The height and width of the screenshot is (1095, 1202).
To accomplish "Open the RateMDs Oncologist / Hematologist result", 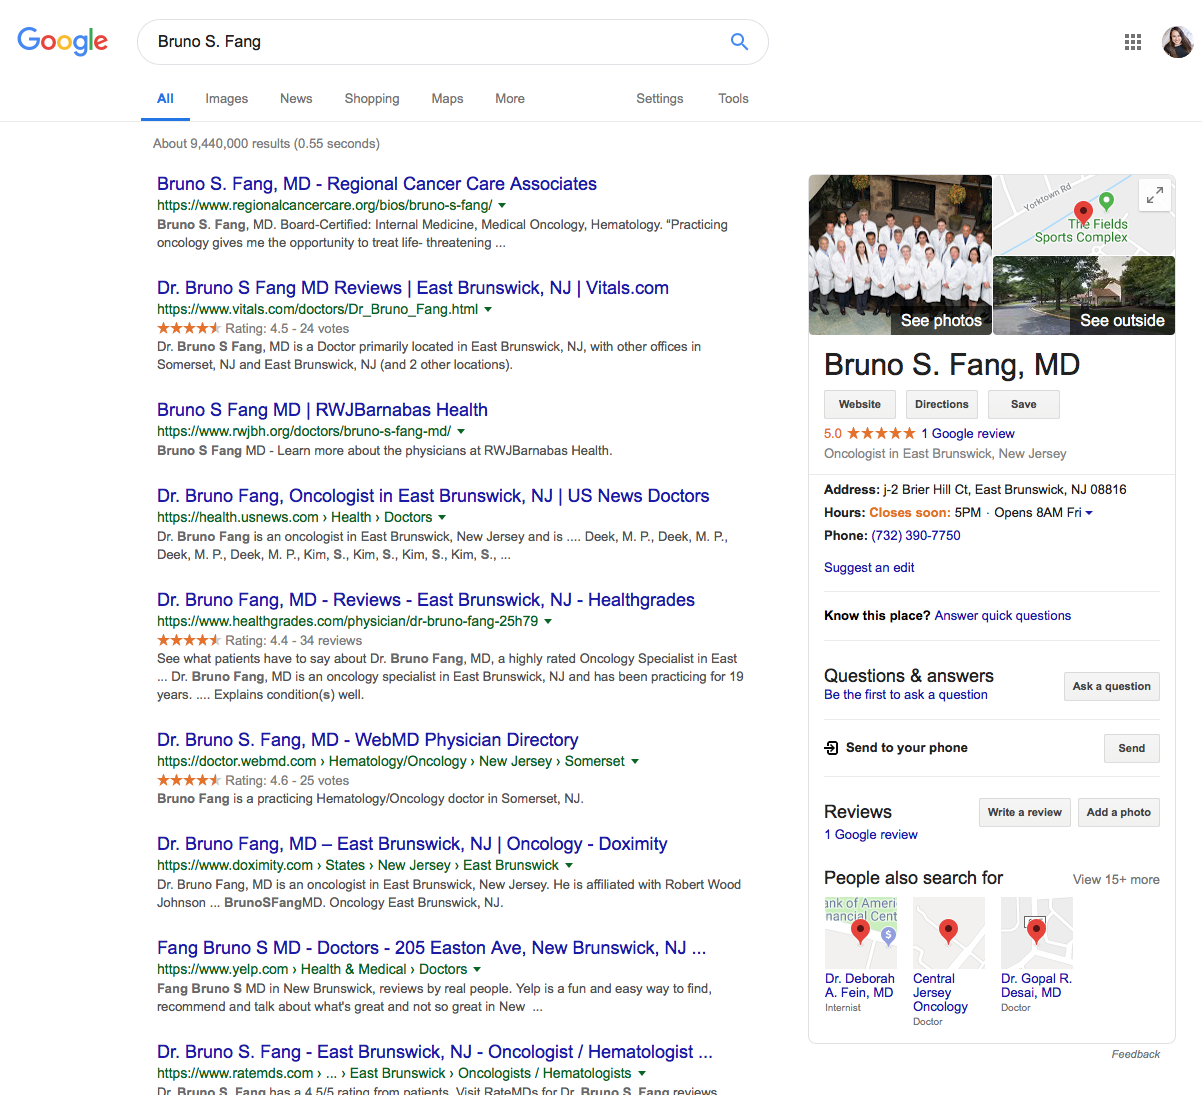I will (x=435, y=1052).
